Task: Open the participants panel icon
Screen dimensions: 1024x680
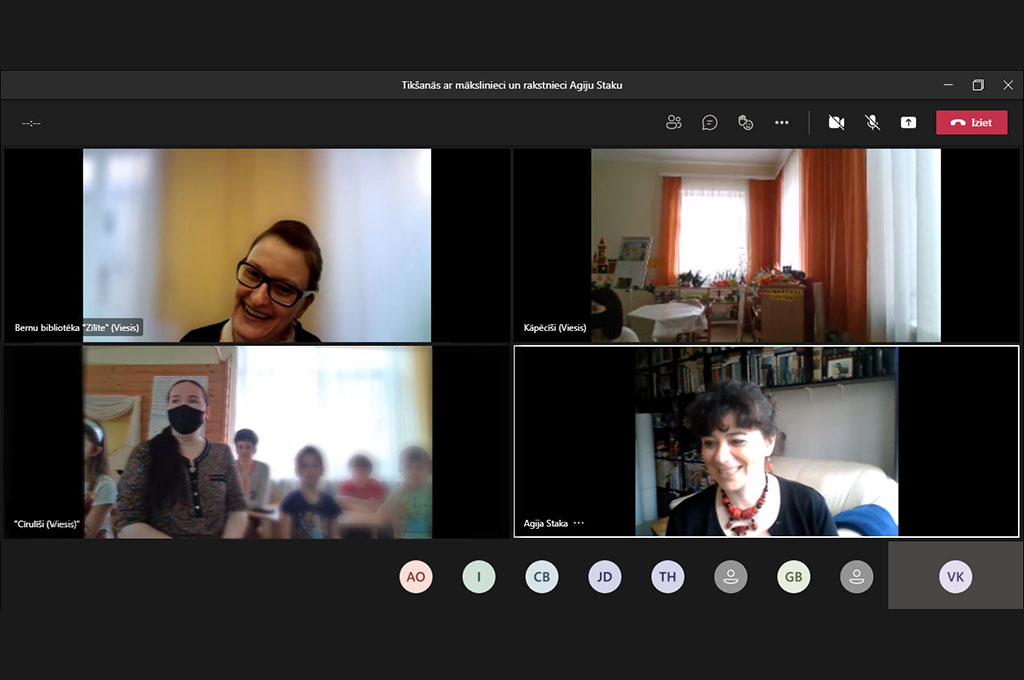Action: coord(673,122)
